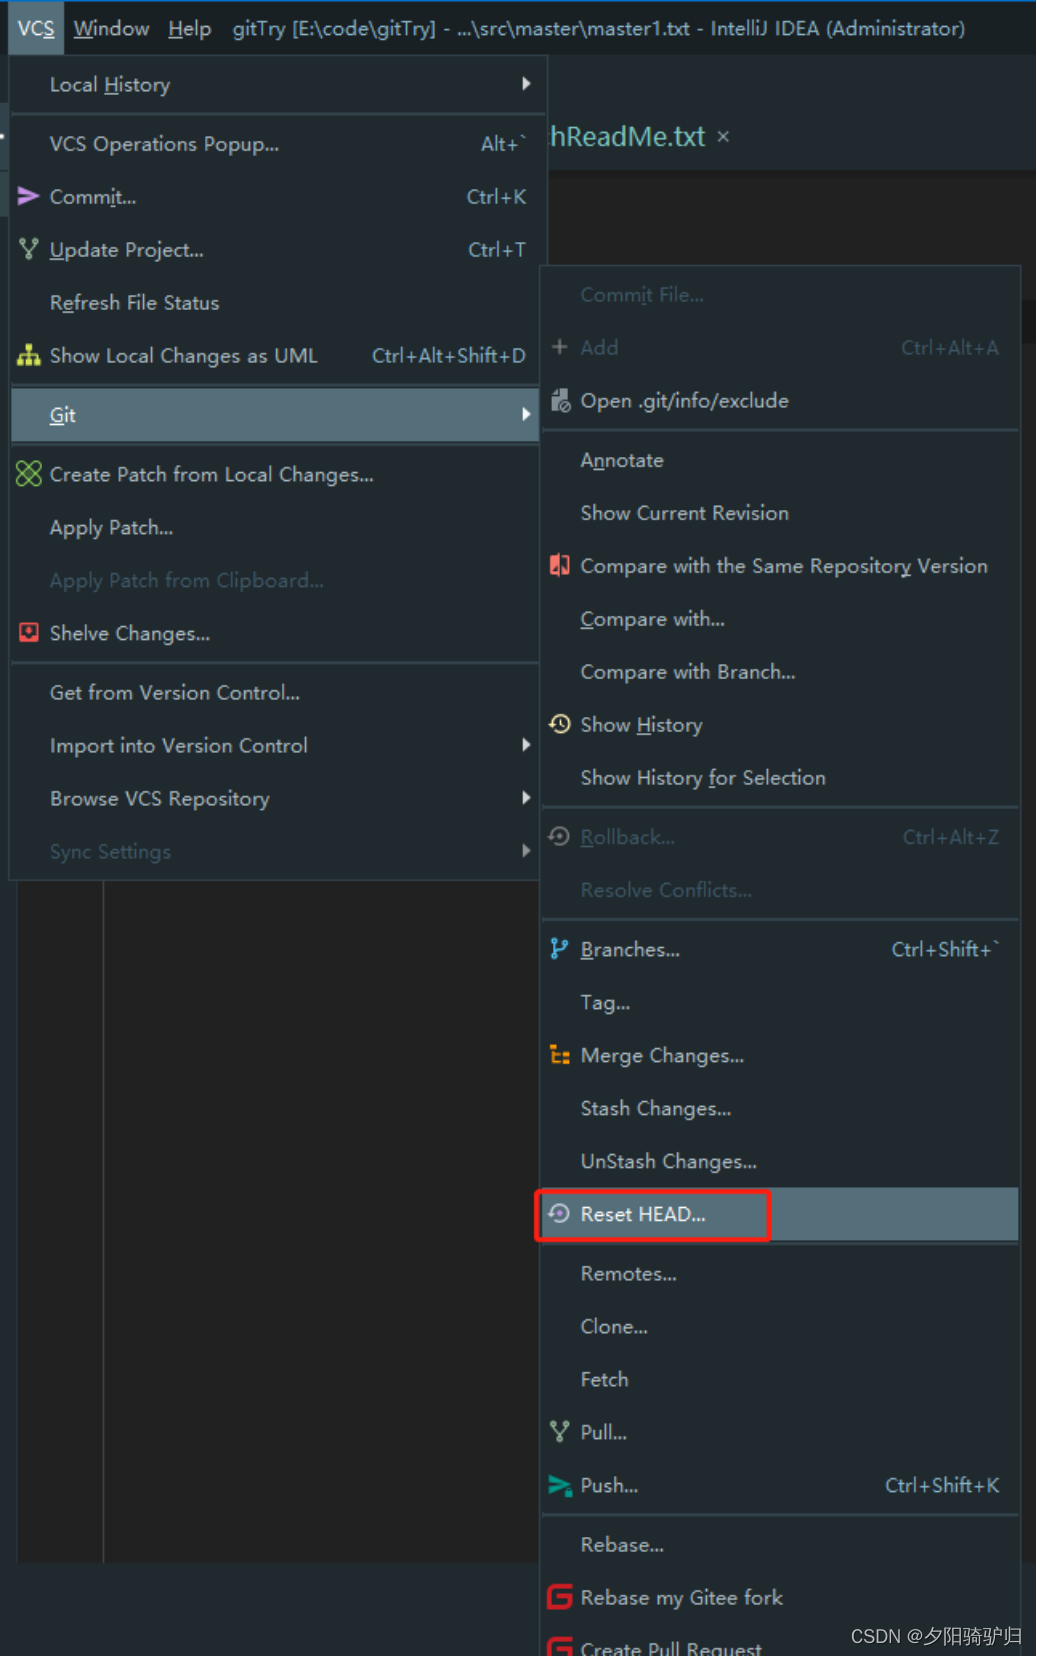Open the Help menu
The height and width of the screenshot is (1656, 1037).
(189, 28)
